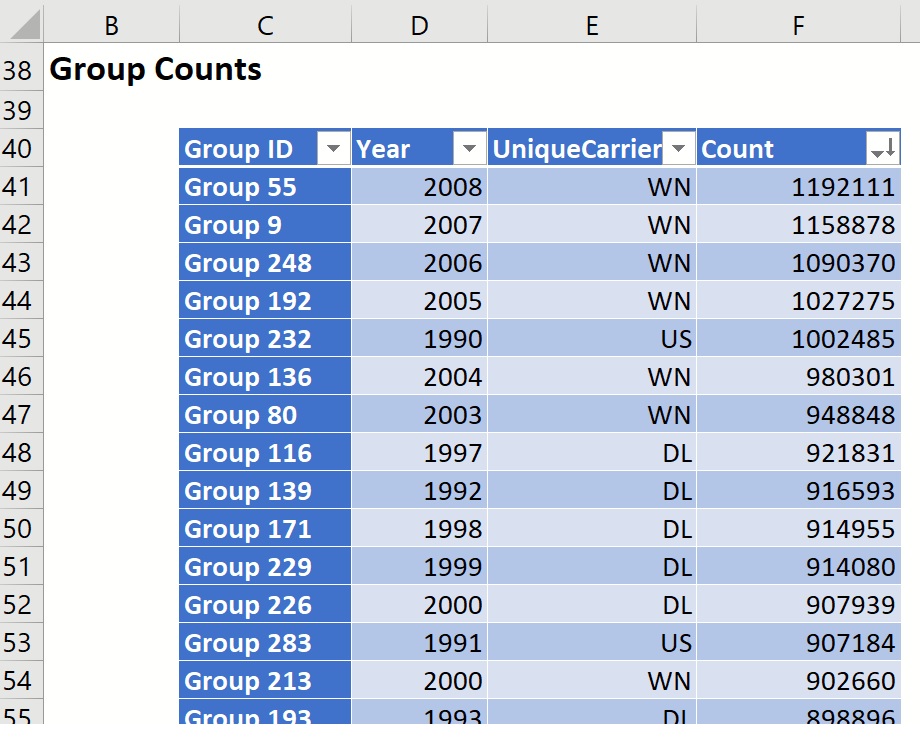This screenshot has width=920, height=751.
Task: Open the Year column filter dropdown
Action: pyautogui.click(x=469, y=150)
